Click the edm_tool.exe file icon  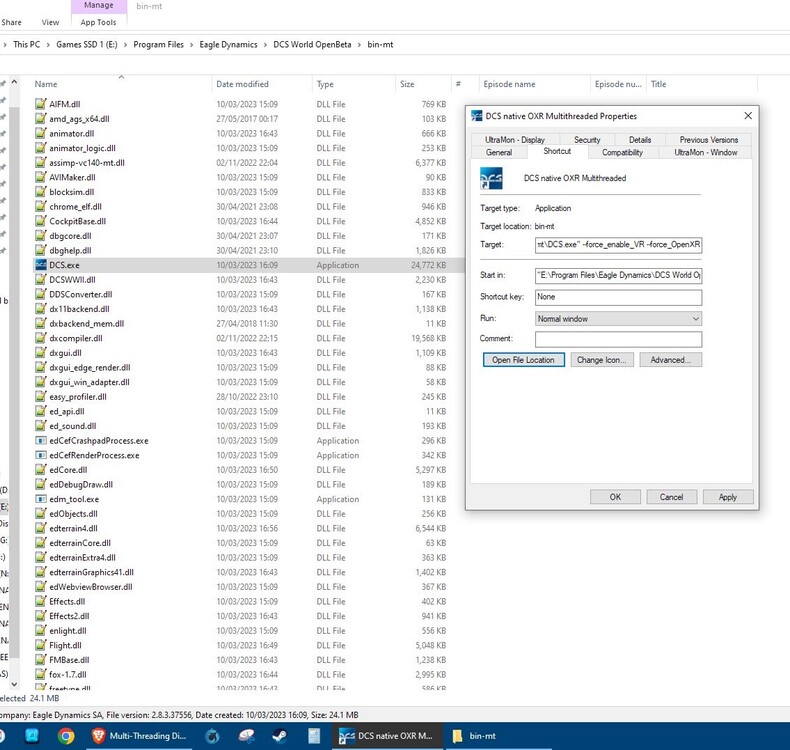pos(41,499)
